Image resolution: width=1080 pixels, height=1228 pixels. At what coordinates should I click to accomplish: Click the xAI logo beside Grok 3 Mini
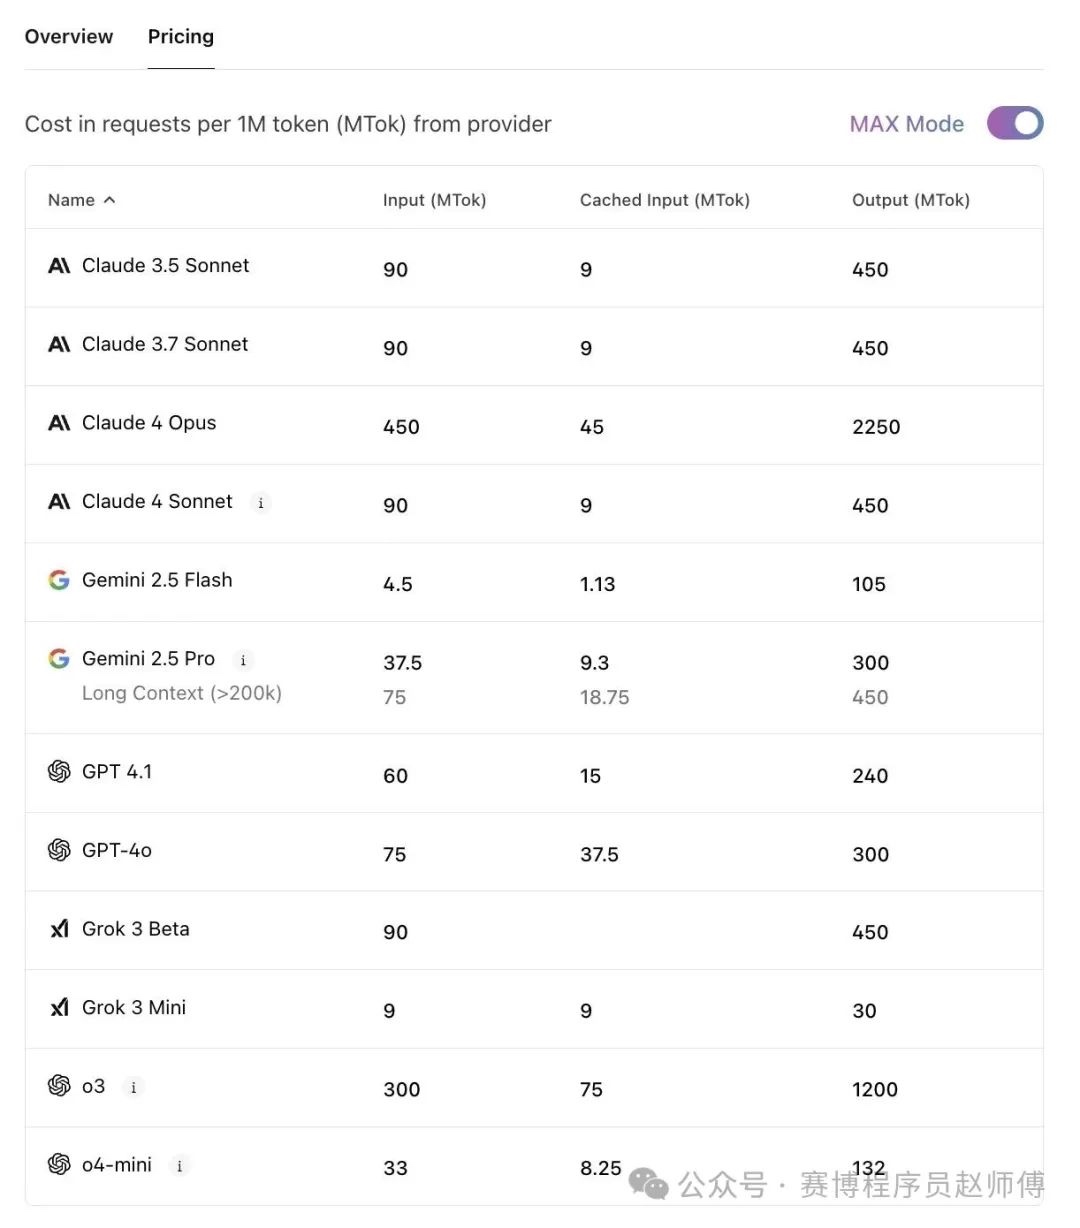(x=59, y=1008)
